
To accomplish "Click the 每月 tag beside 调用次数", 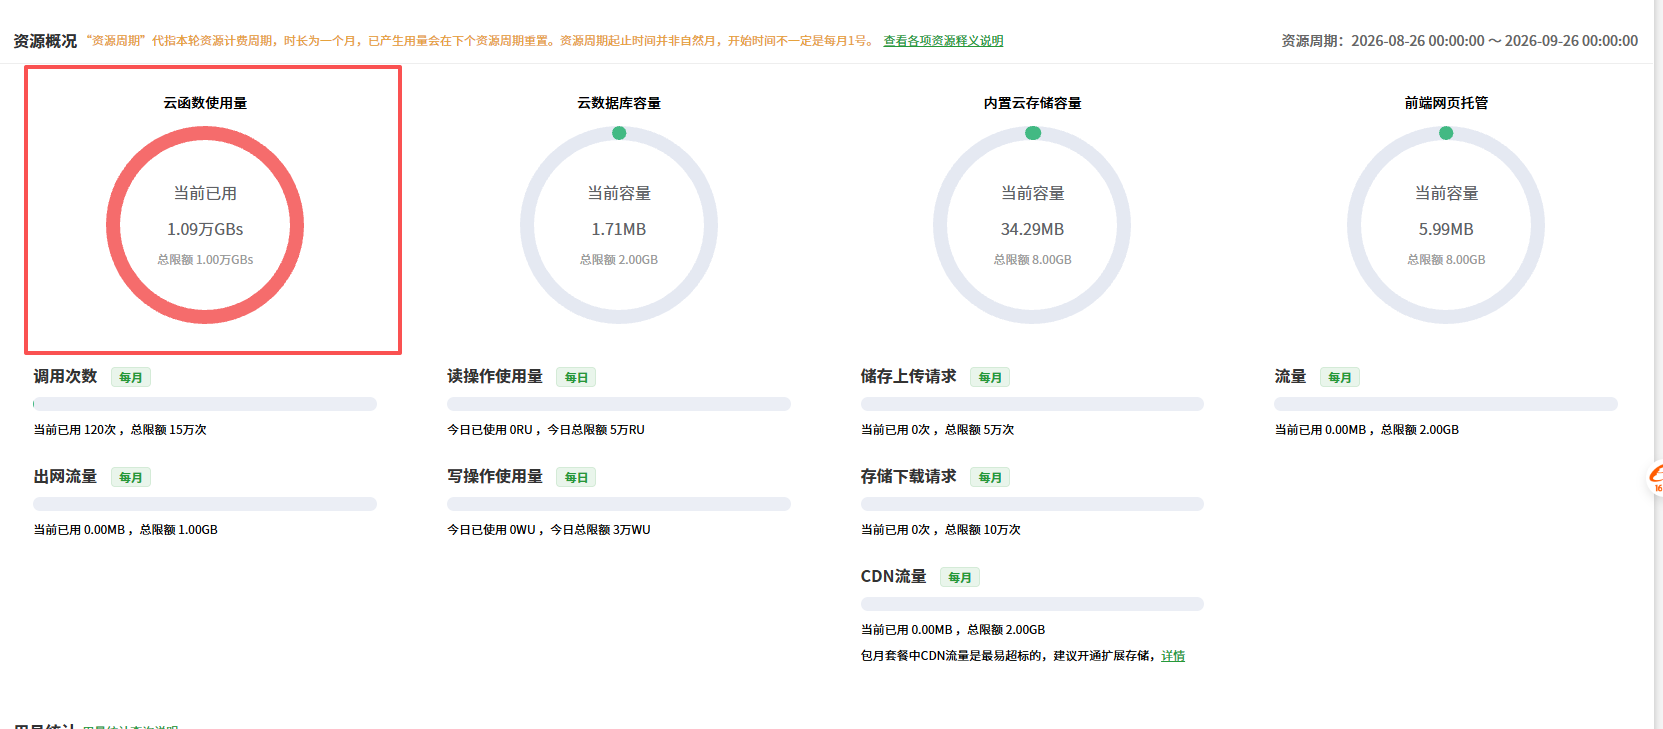I will (x=131, y=377).
